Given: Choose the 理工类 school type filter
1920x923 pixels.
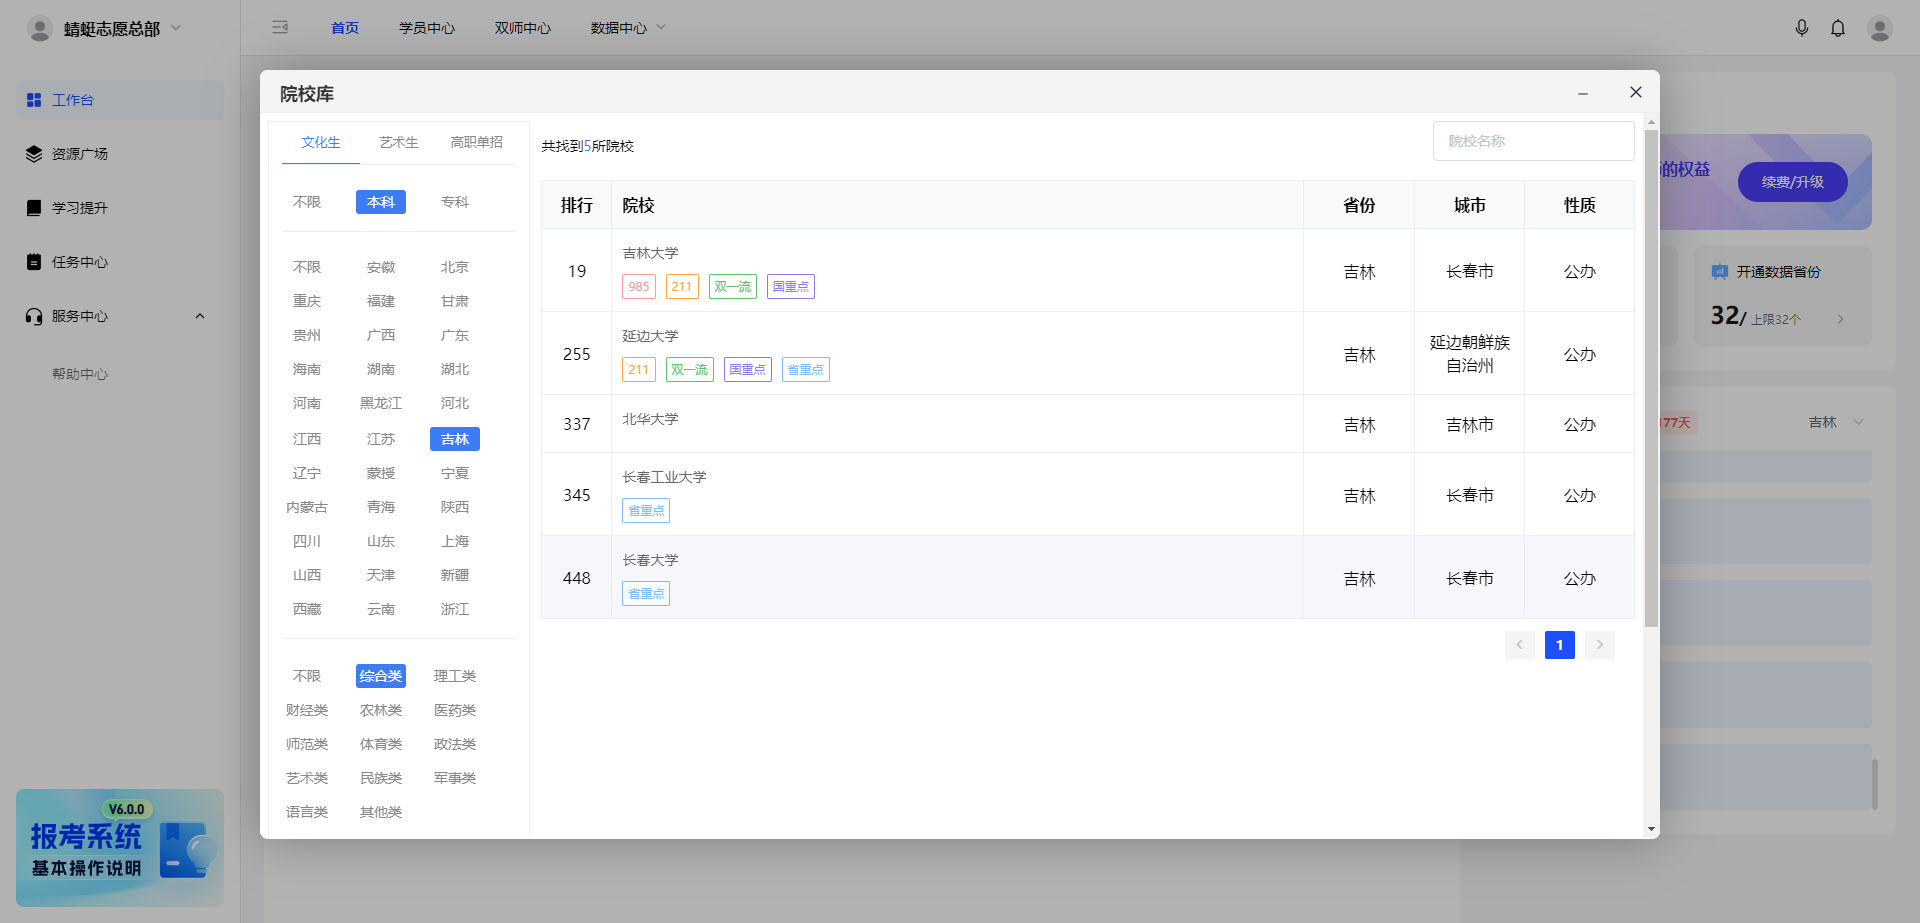Looking at the screenshot, I should tap(455, 676).
